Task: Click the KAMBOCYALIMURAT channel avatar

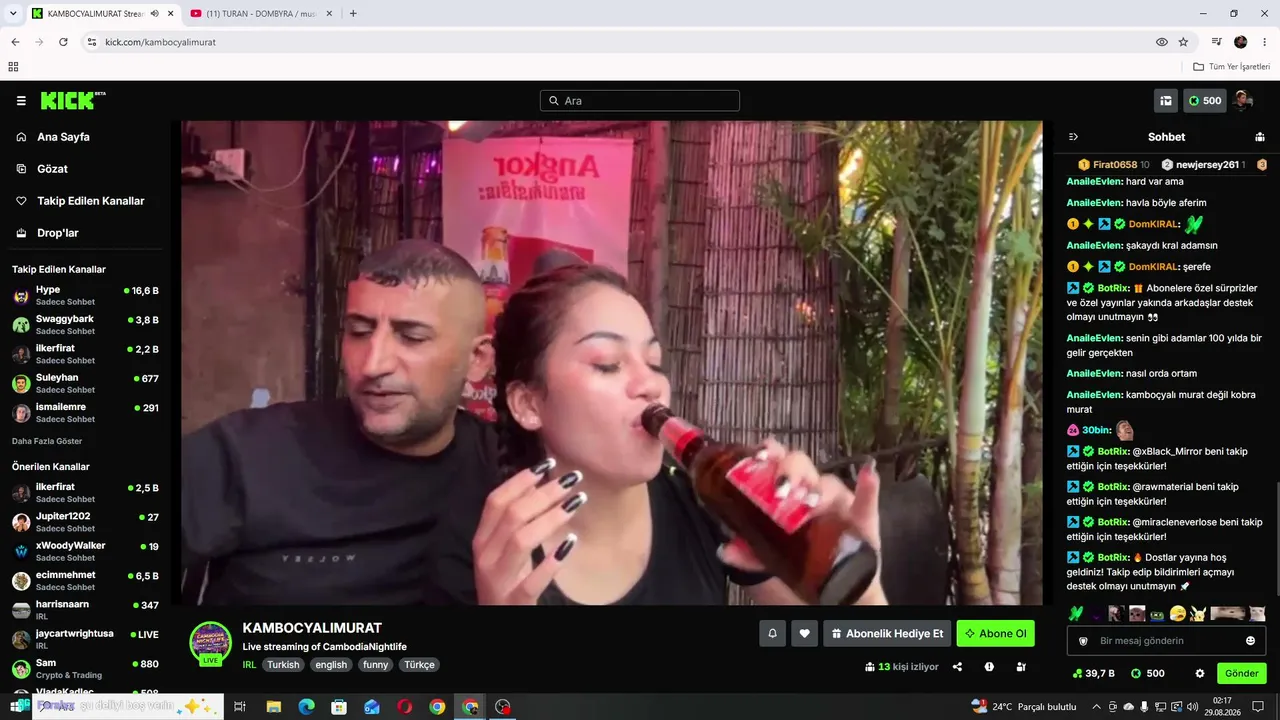Action: [210, 643]
